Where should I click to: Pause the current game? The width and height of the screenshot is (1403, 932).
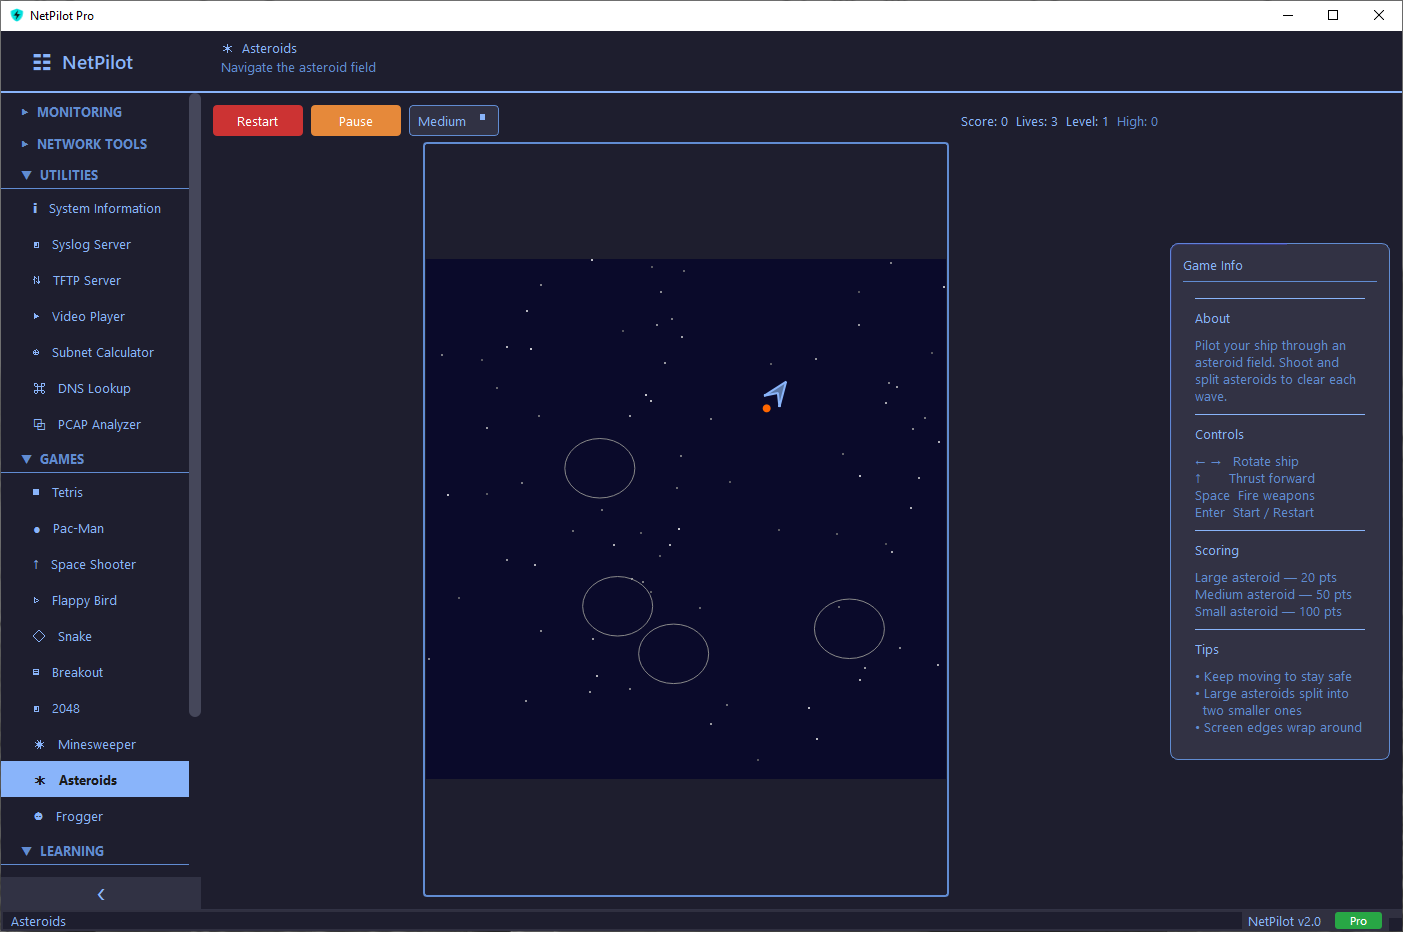click(356, 121)
